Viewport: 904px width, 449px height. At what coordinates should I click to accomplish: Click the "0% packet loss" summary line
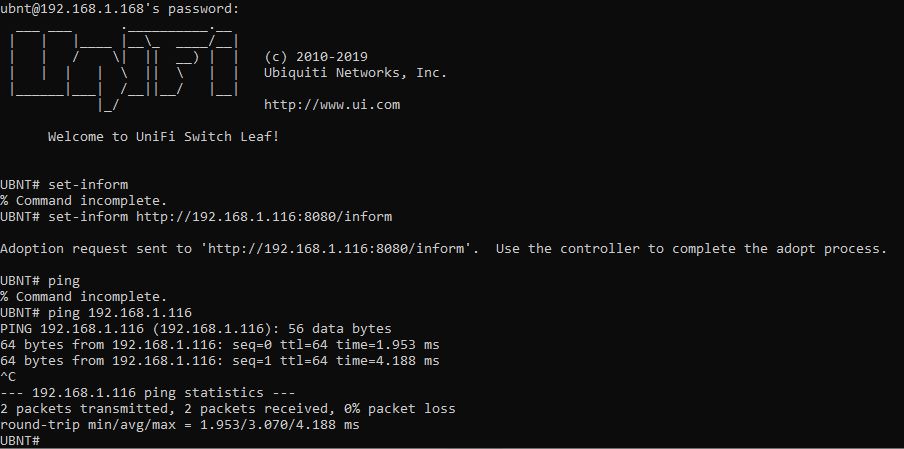pos(228,409)
